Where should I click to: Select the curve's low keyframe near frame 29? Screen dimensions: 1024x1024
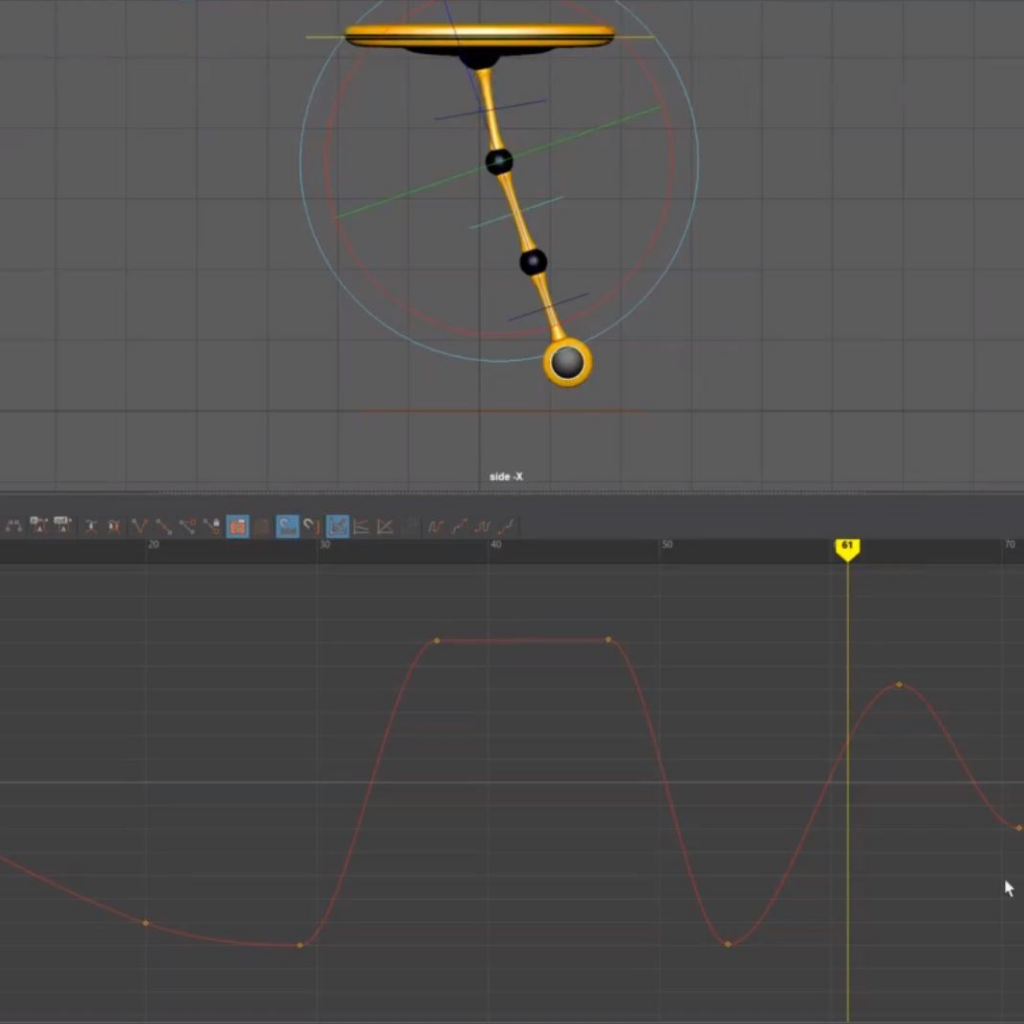(x=300, y=945)
